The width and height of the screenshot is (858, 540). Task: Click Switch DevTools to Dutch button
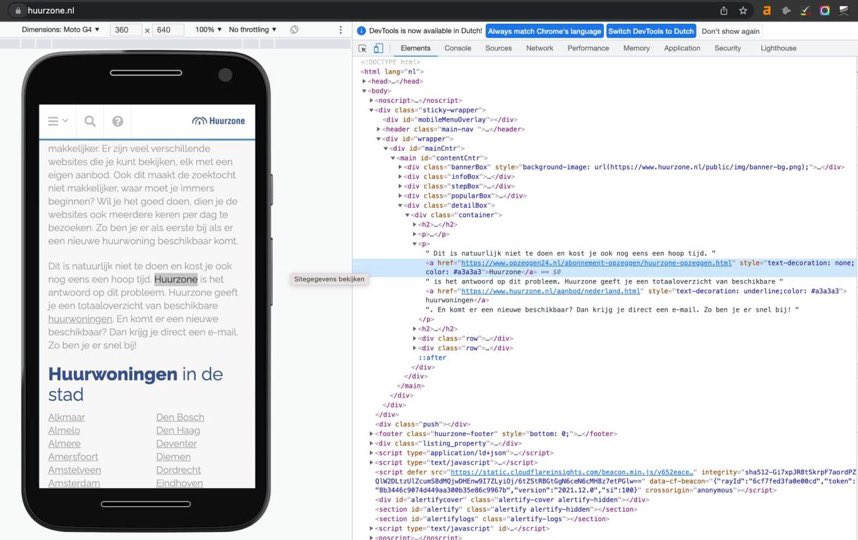tap(651, 31)
